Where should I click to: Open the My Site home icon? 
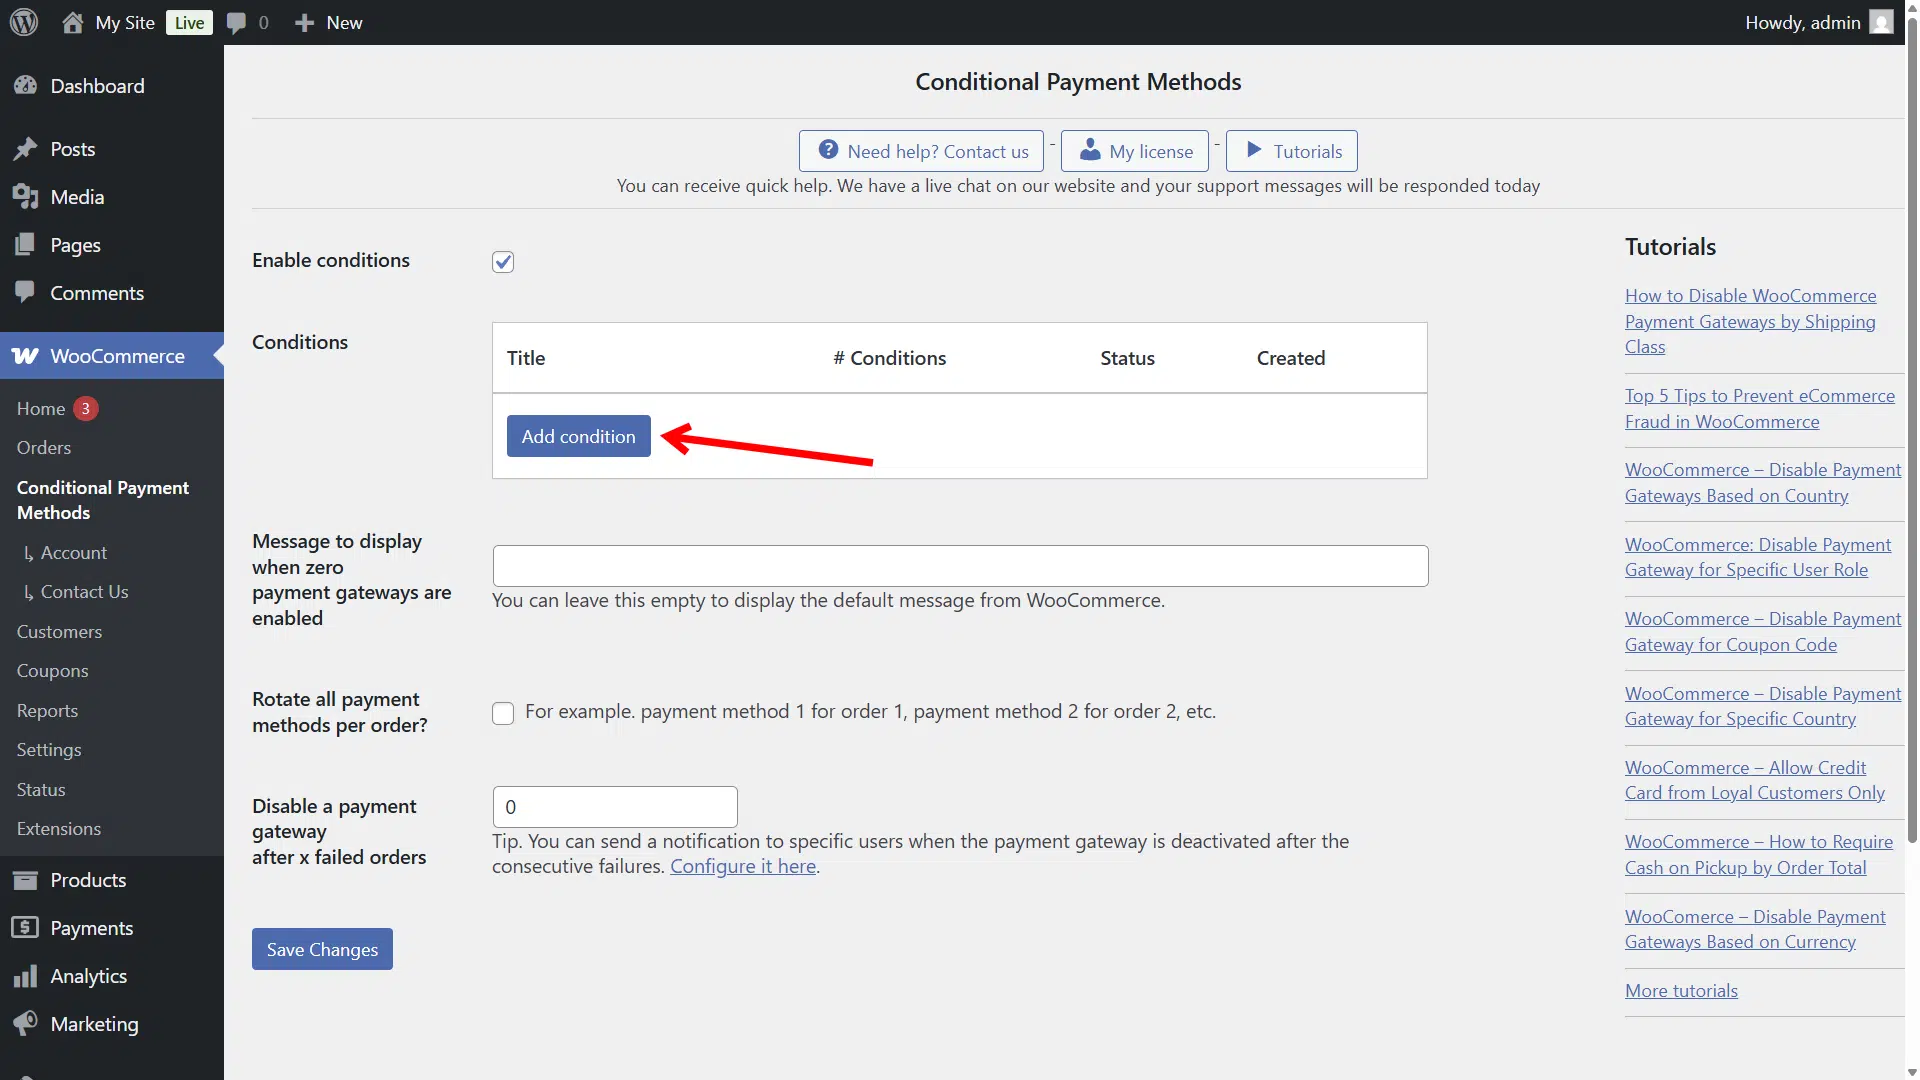tap(72, 22)
